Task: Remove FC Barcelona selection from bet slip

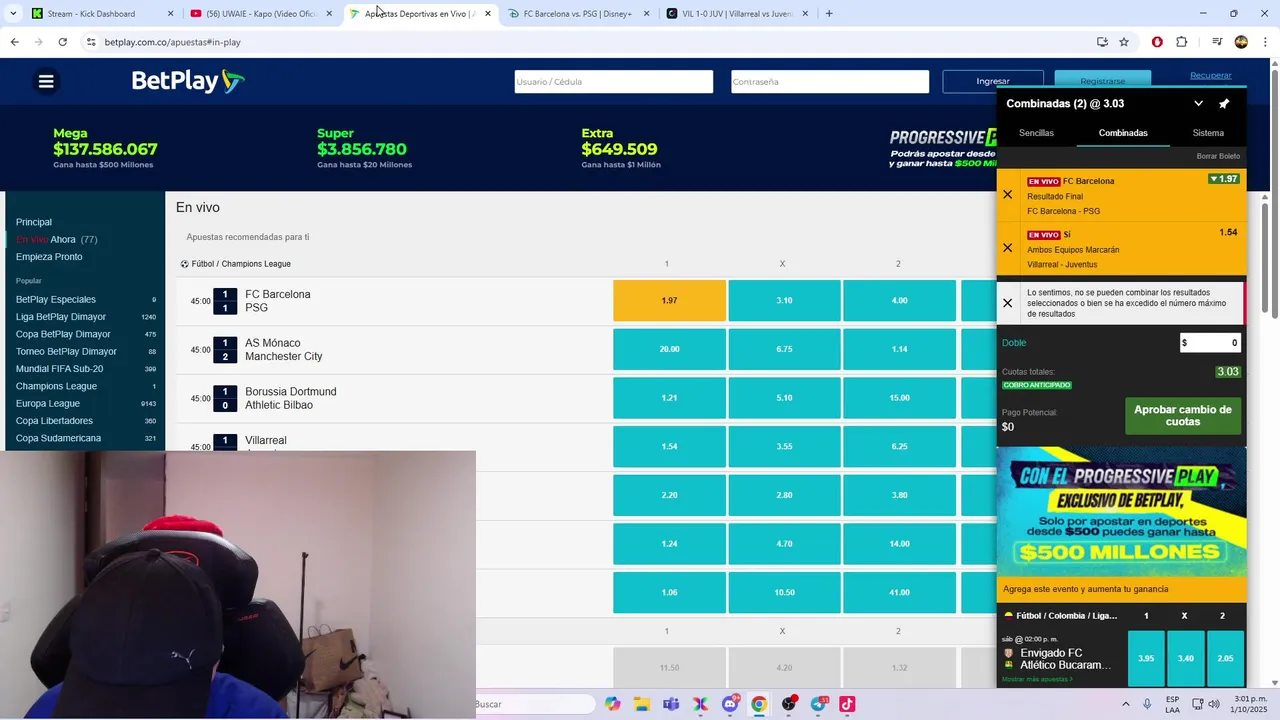Action: (1007, 195)
